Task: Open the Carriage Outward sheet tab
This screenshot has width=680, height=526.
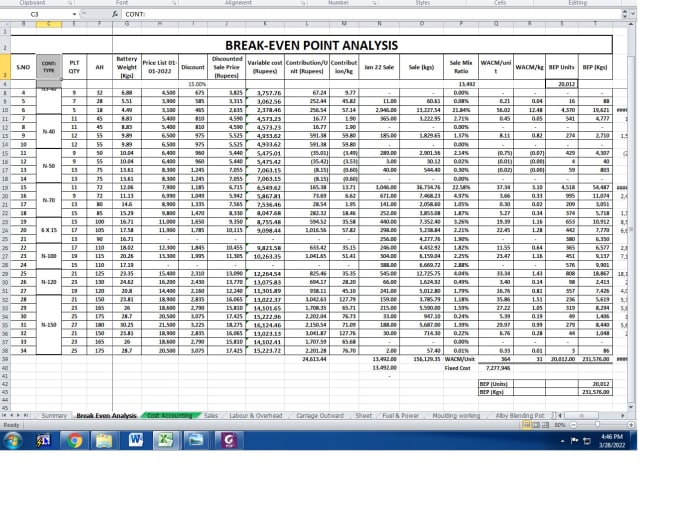Action: pos(320,415)
